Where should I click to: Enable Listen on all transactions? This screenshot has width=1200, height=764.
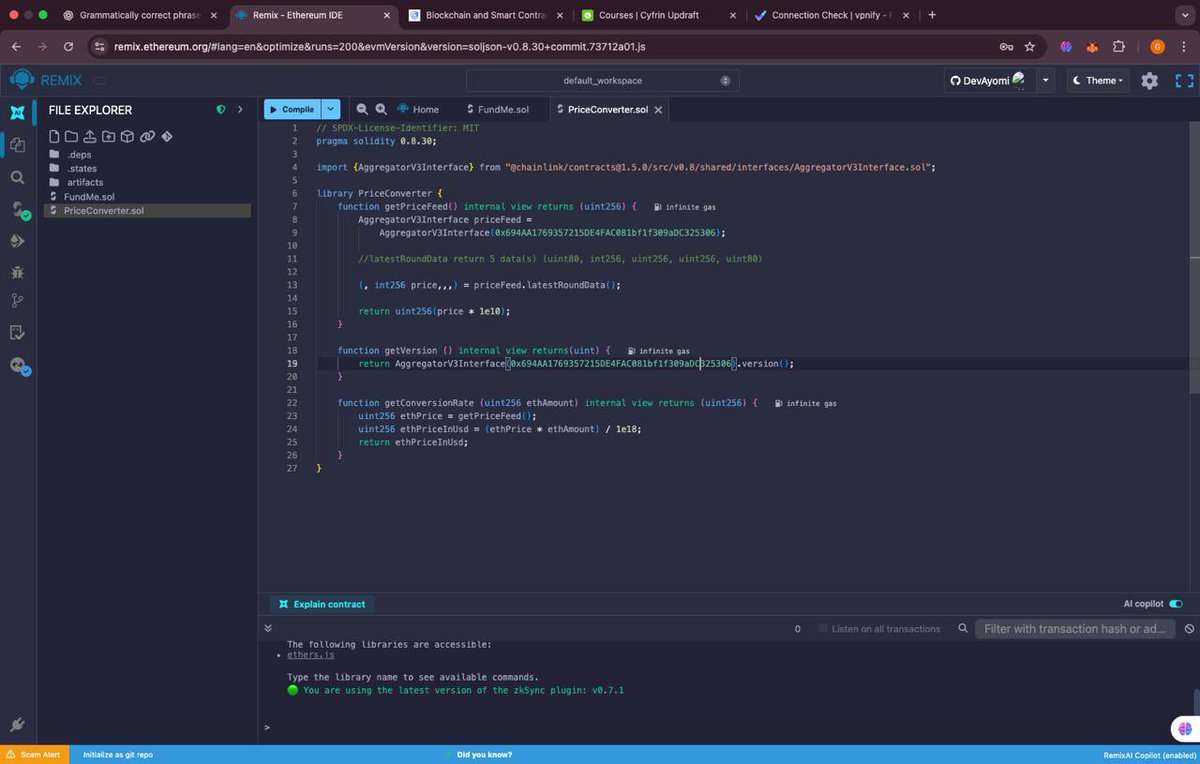822,629
